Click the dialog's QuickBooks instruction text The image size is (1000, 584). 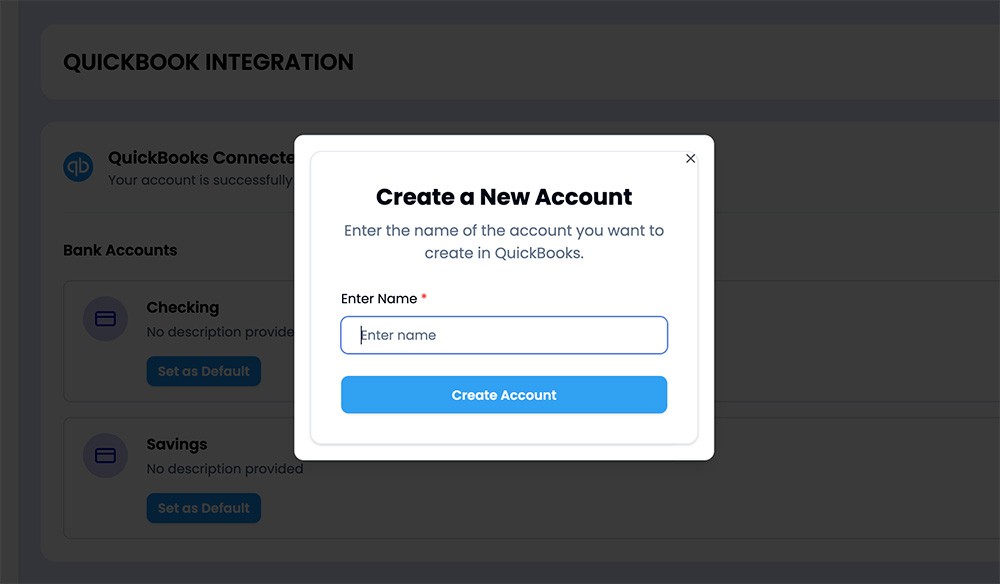point(504,242)
